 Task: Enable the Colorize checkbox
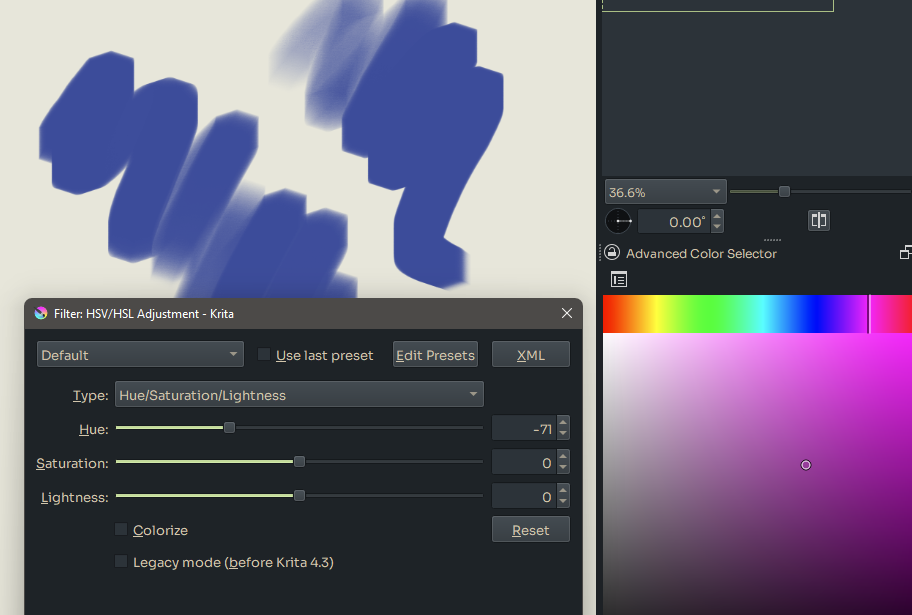coord(121,529)
